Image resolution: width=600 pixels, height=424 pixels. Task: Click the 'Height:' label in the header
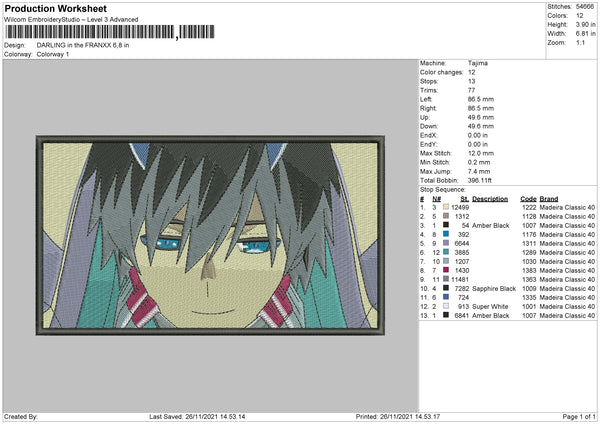click(558, 24)
